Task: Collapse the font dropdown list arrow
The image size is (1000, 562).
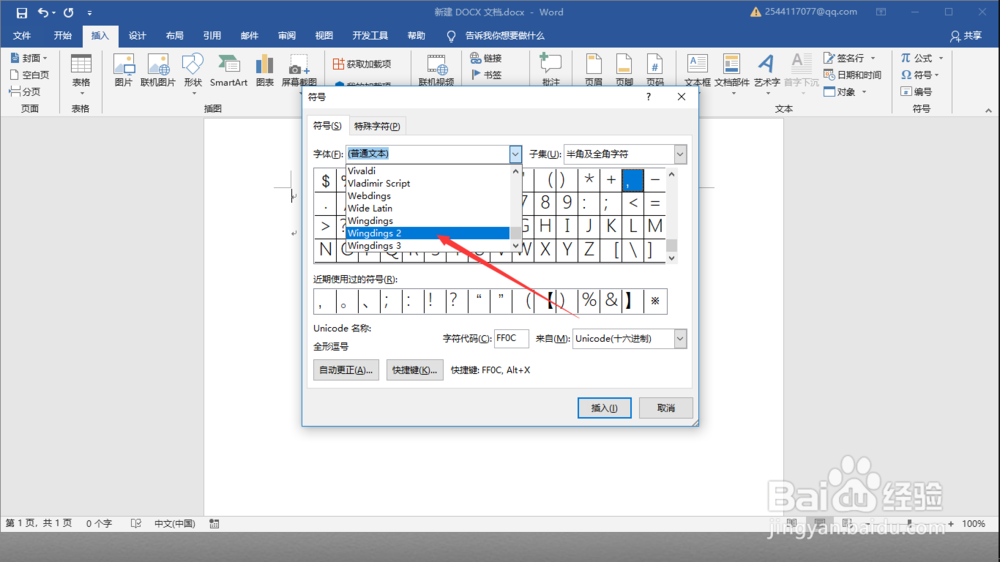Action: pyautogui.click(x=515, y=154)
